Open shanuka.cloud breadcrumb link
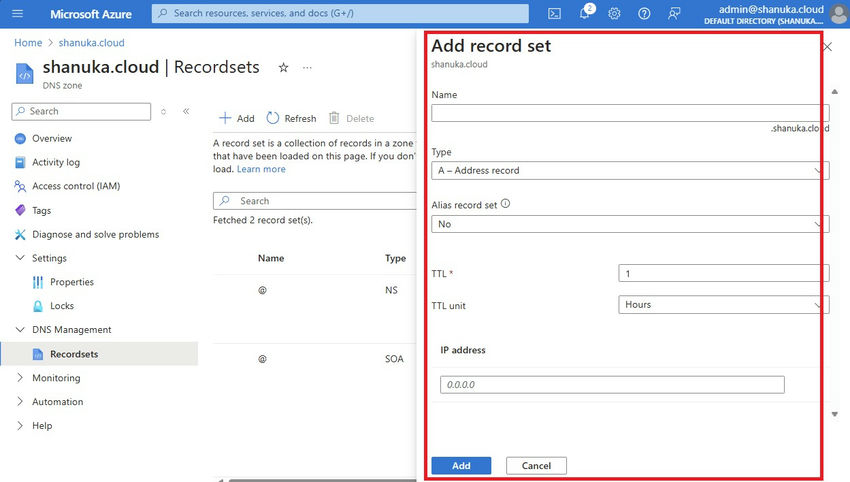The height and width of the screenshot is (482, 850). click(92, 43)
